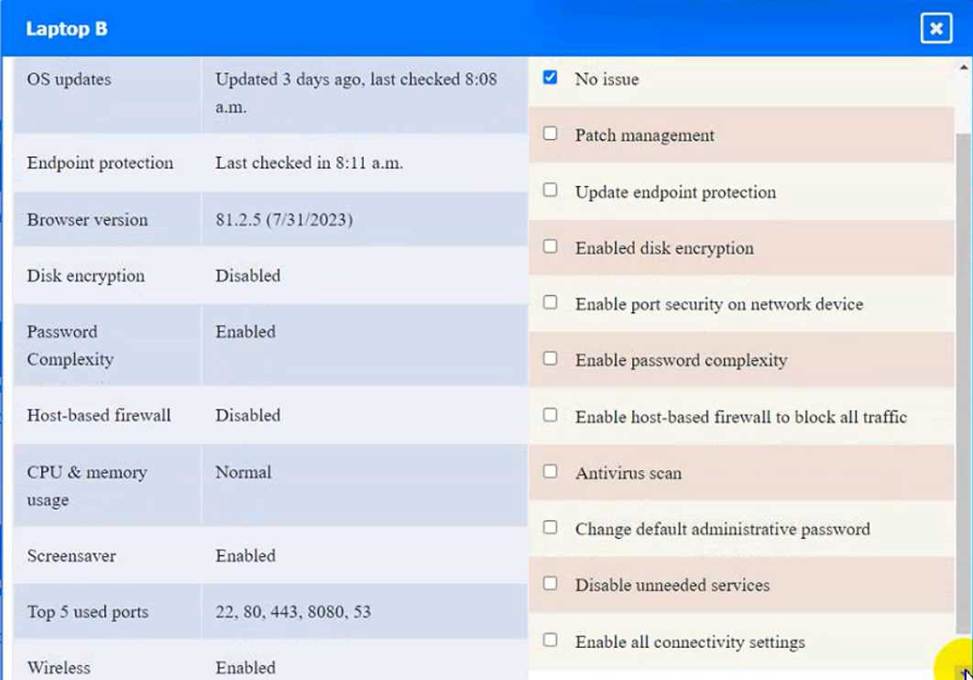Click the OS updates row label

[x=69, y=79]
